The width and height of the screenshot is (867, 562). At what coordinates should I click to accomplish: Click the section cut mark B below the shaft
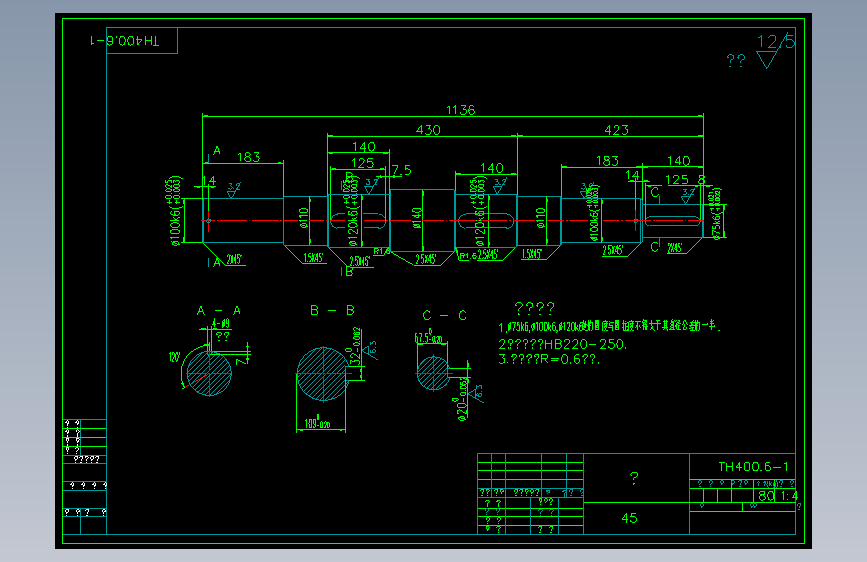[348, 271]
